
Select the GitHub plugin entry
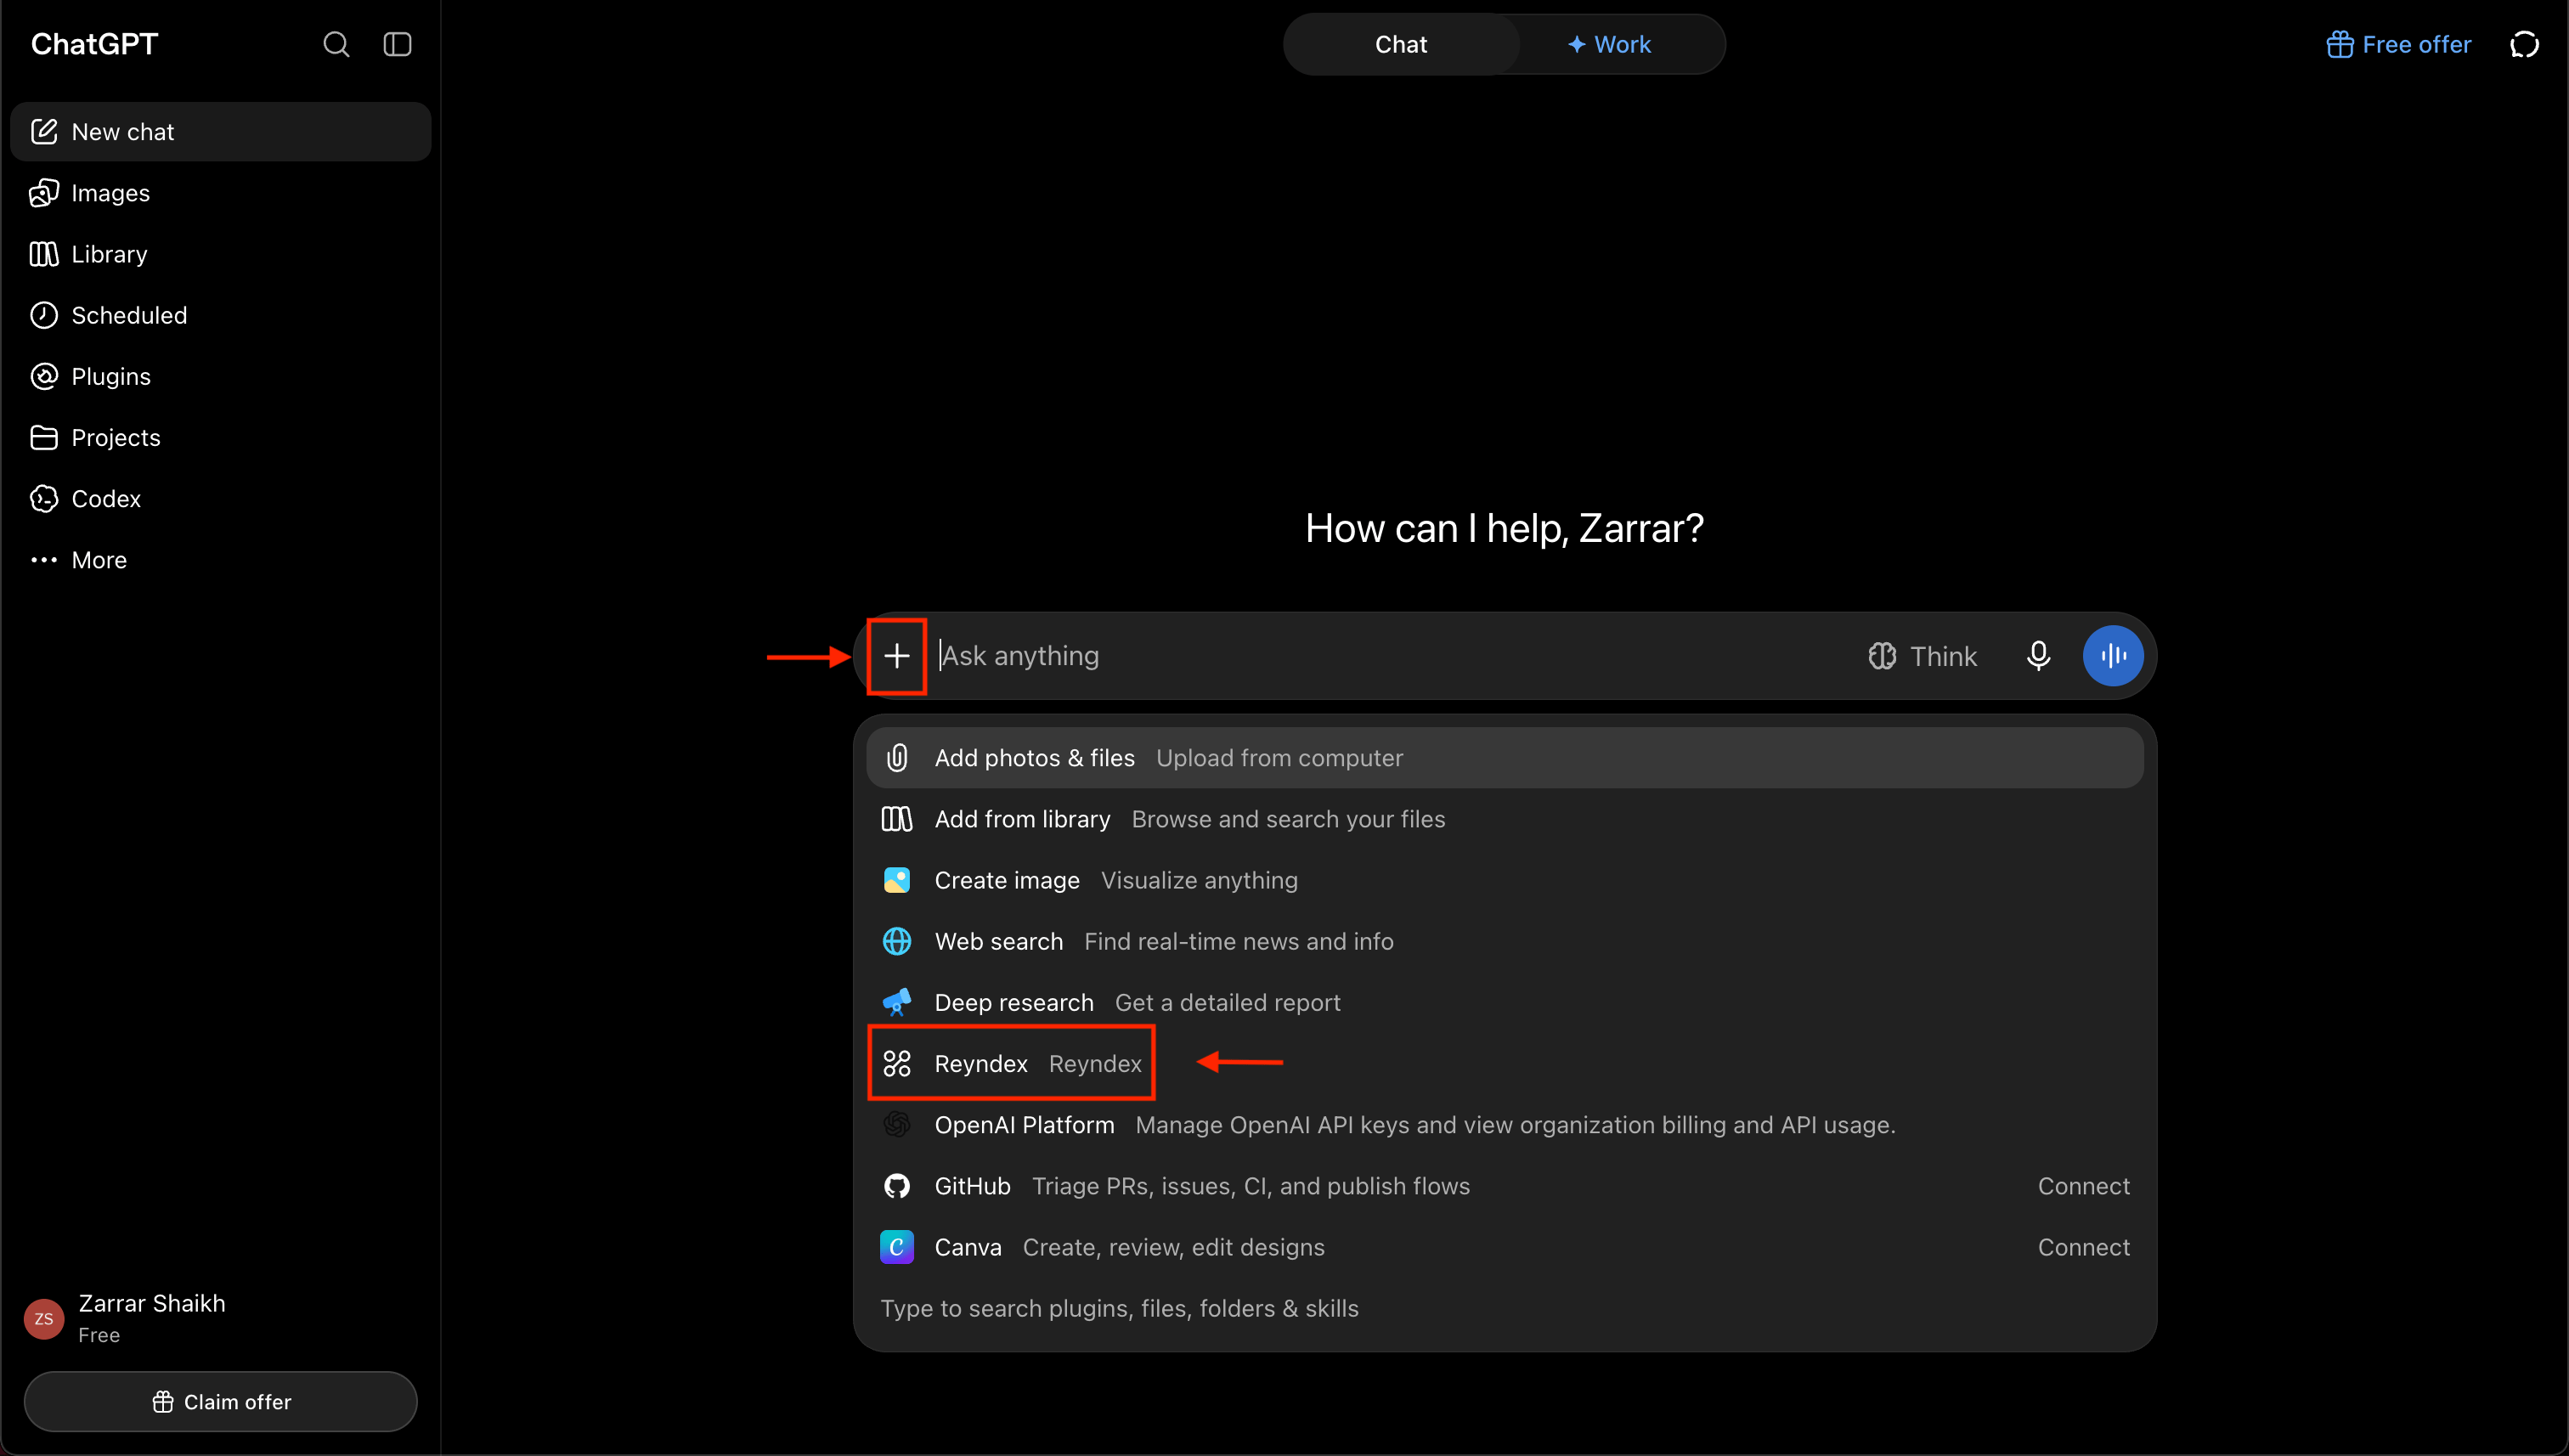point(1505,1186)
